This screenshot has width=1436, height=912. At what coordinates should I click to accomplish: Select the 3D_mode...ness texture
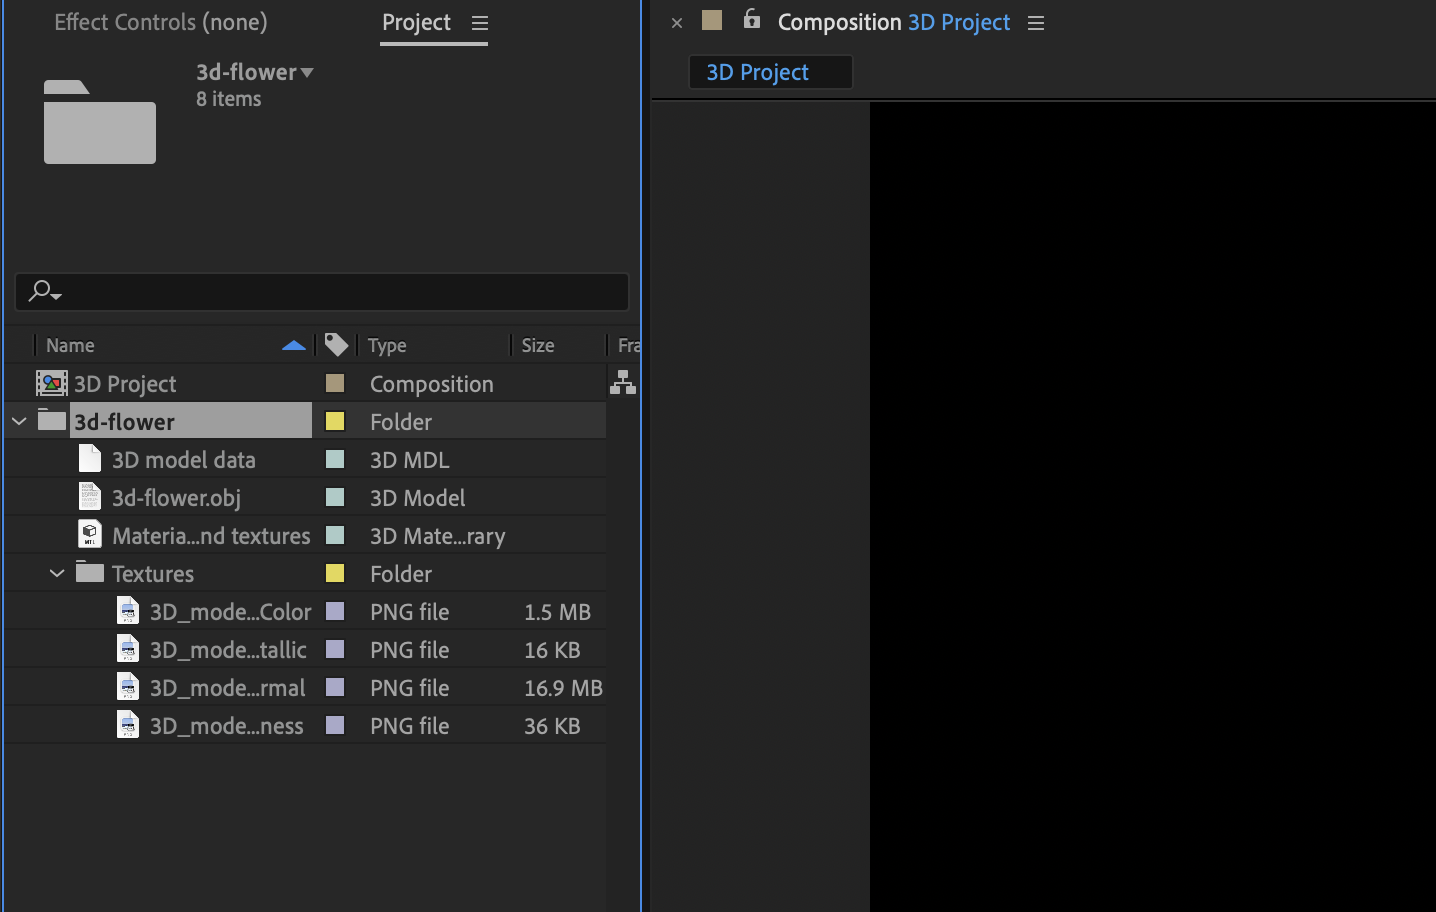point(227,726)
